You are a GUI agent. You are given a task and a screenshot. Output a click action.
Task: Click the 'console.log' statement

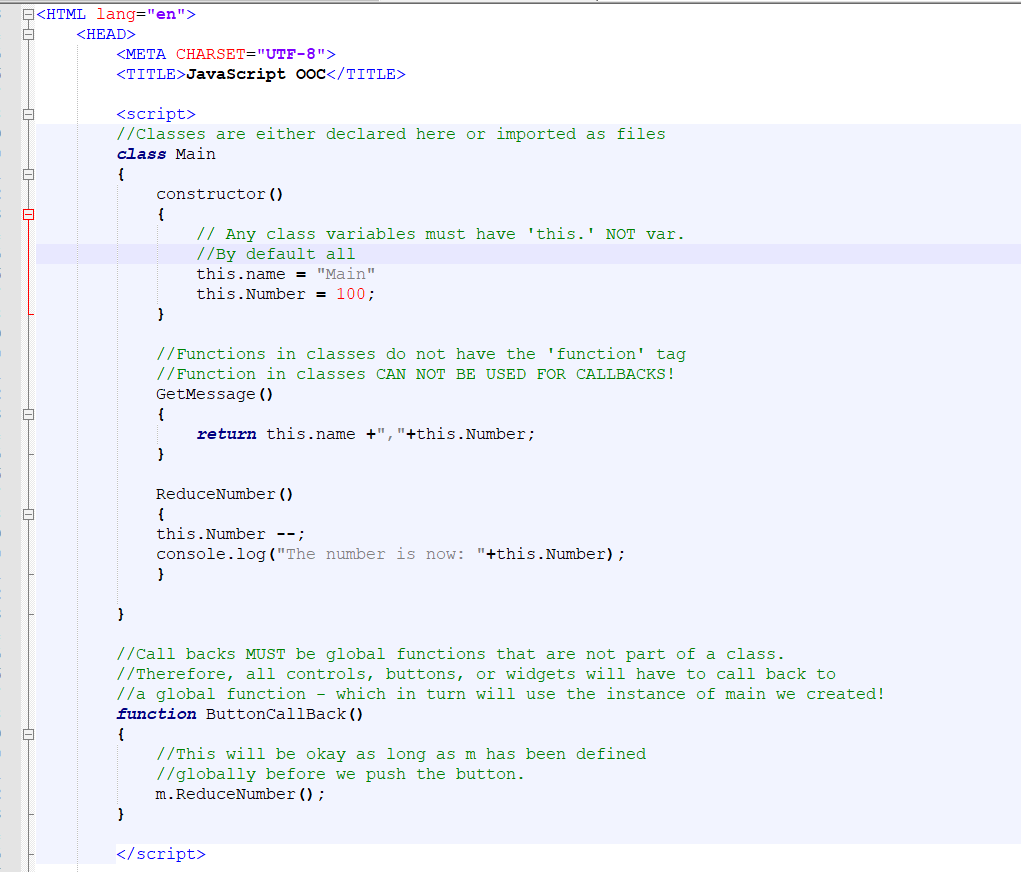[390, 554]
